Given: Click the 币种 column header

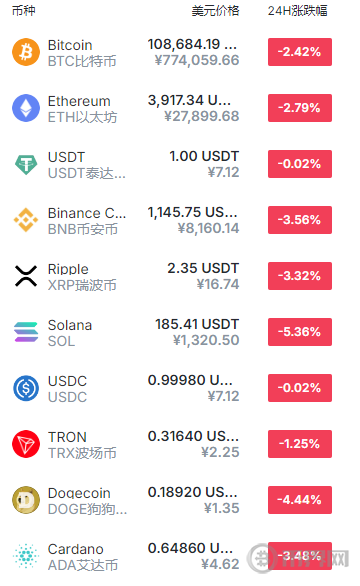Looking at the screenshot, I should click(24, 11).
